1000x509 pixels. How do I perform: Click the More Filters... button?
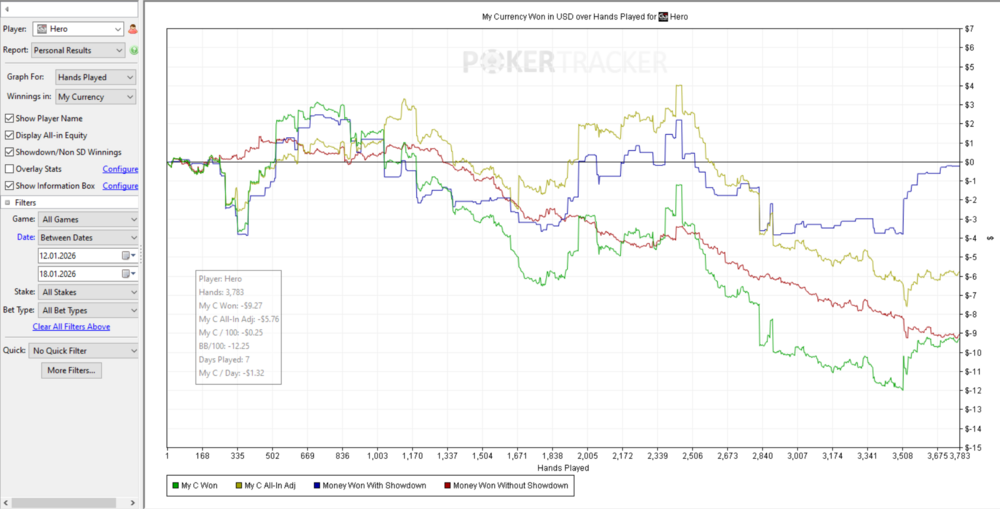point(70,370)
